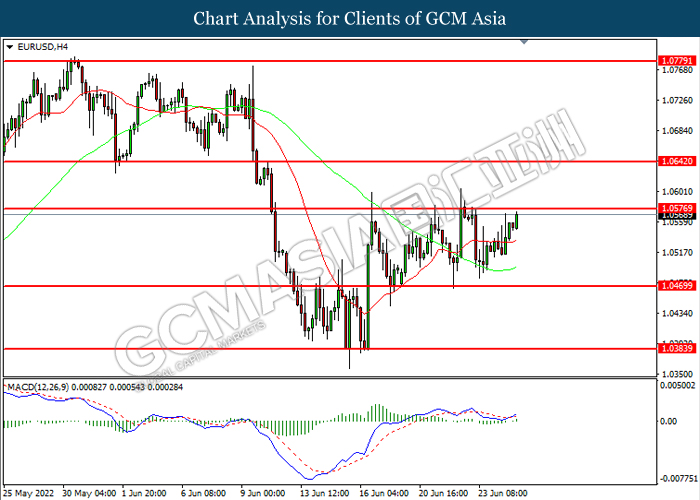Click the 13 Jun 12:00 time label
This screenshot has height=500, width=700.
[324, 493]
